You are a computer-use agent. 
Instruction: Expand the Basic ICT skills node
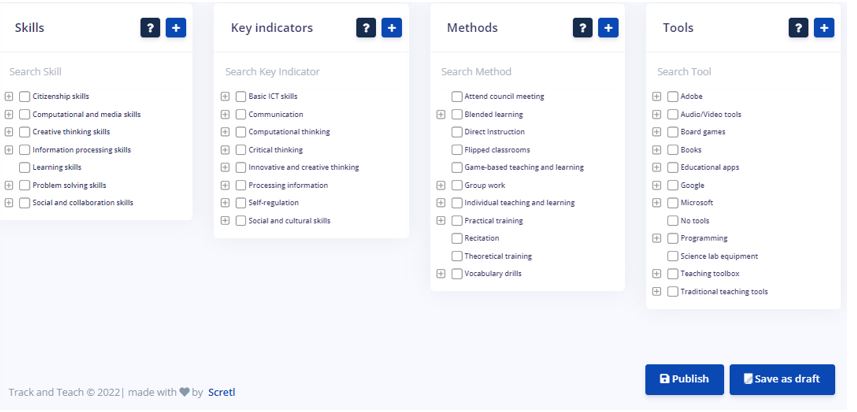[225, 97]
